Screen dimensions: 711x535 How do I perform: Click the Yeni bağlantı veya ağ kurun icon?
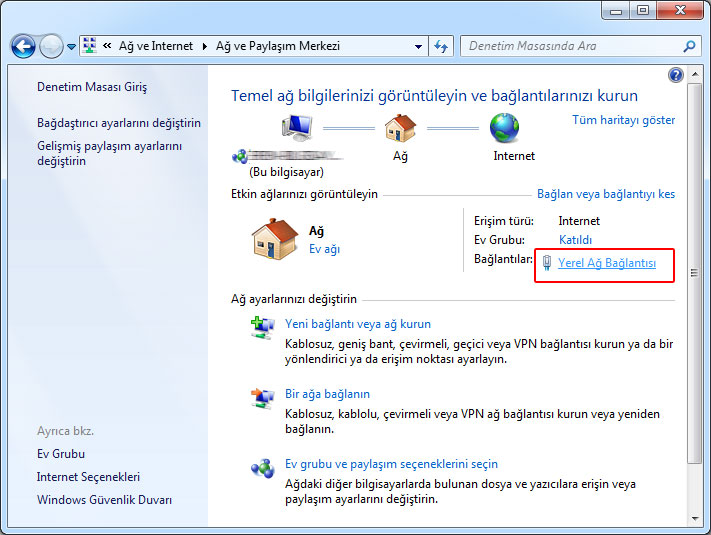pyautogui.click(x=262, y=329)
